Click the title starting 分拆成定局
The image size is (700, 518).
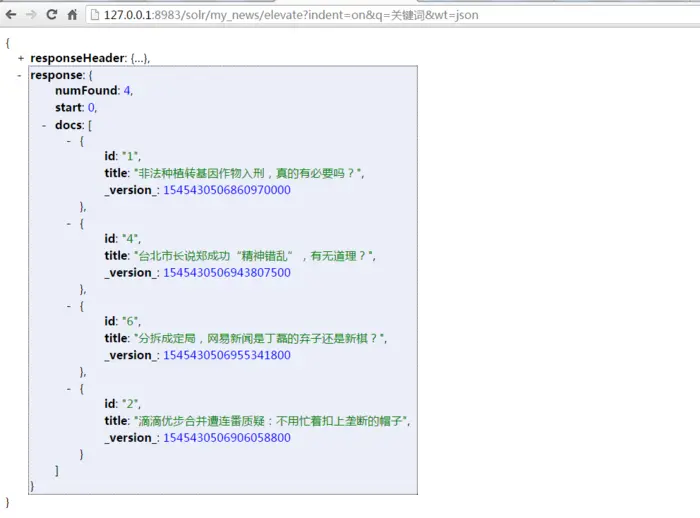(259, 338)
